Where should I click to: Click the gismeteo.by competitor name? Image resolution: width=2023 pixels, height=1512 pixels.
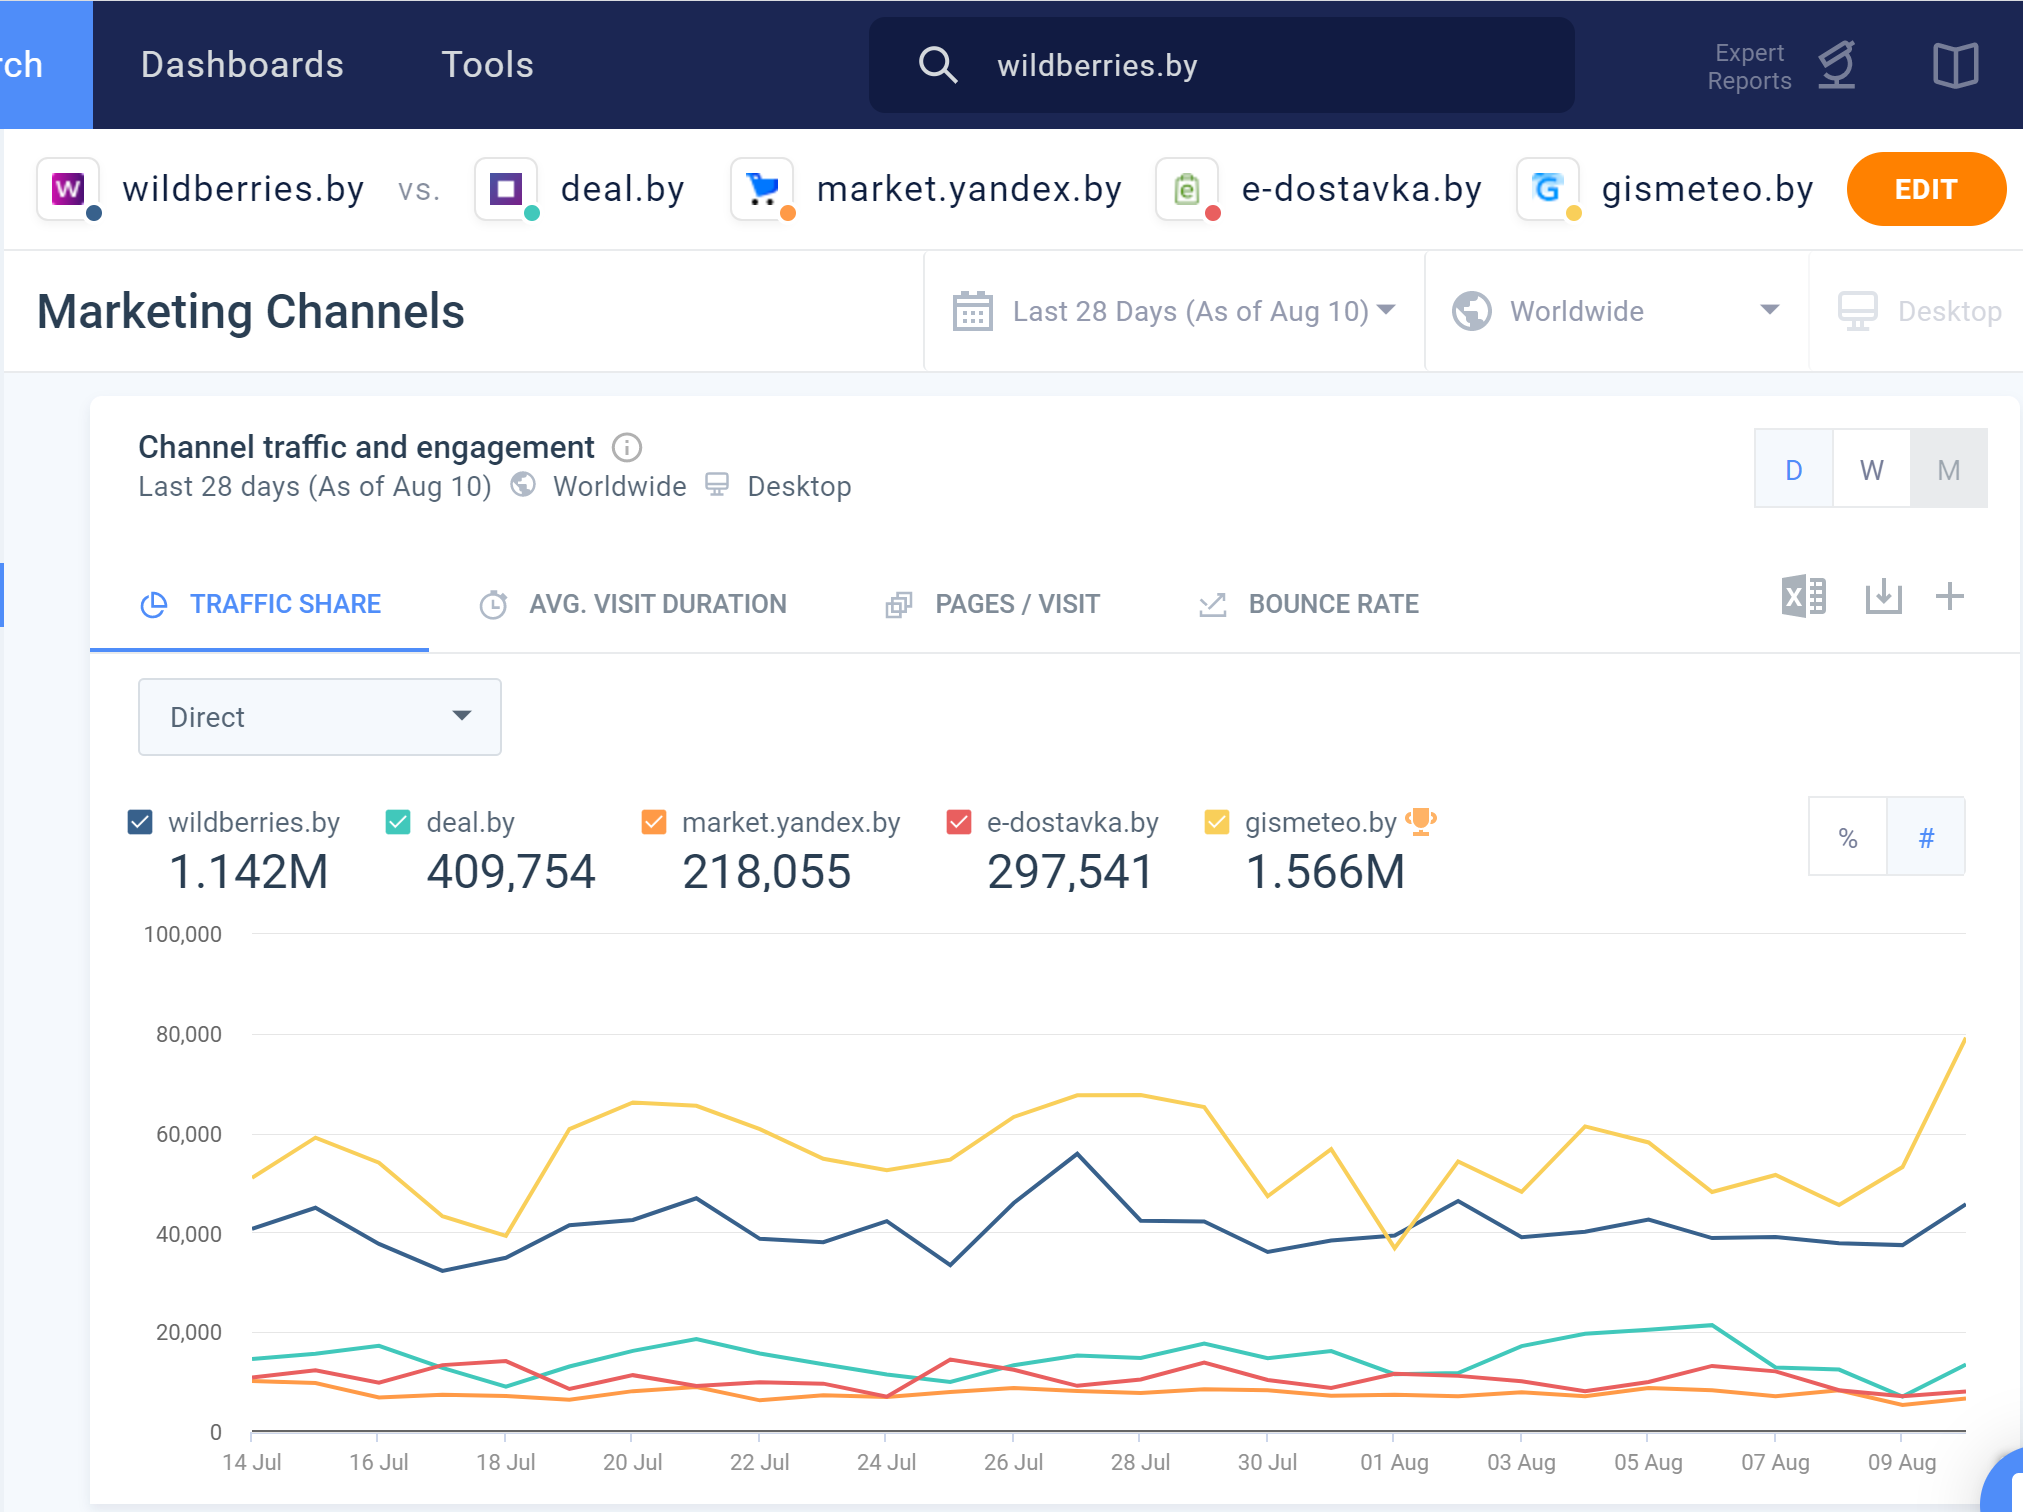(x=1707, y=189)
